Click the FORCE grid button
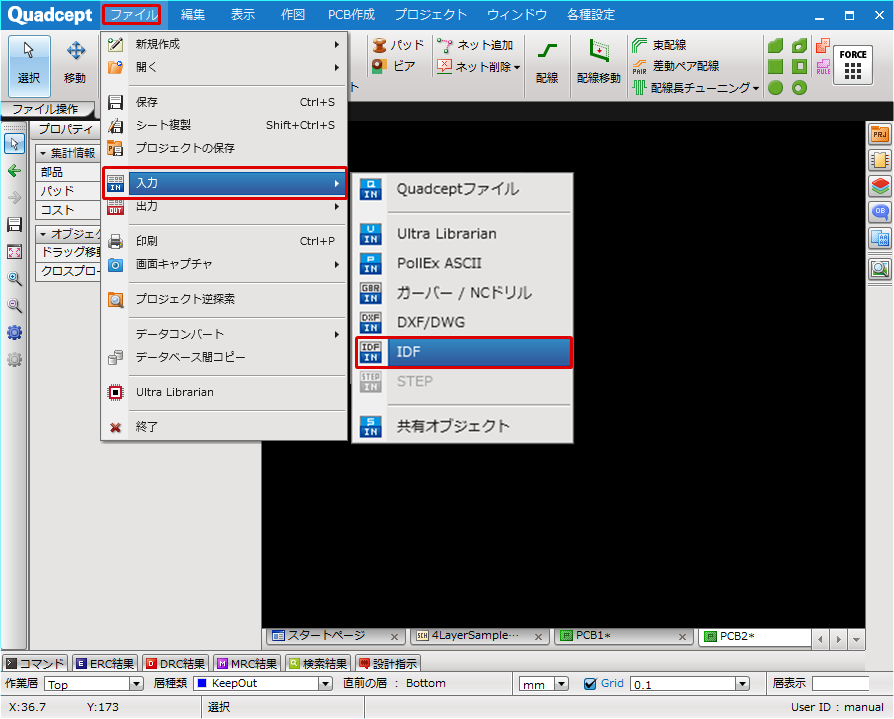 (852, 64)
